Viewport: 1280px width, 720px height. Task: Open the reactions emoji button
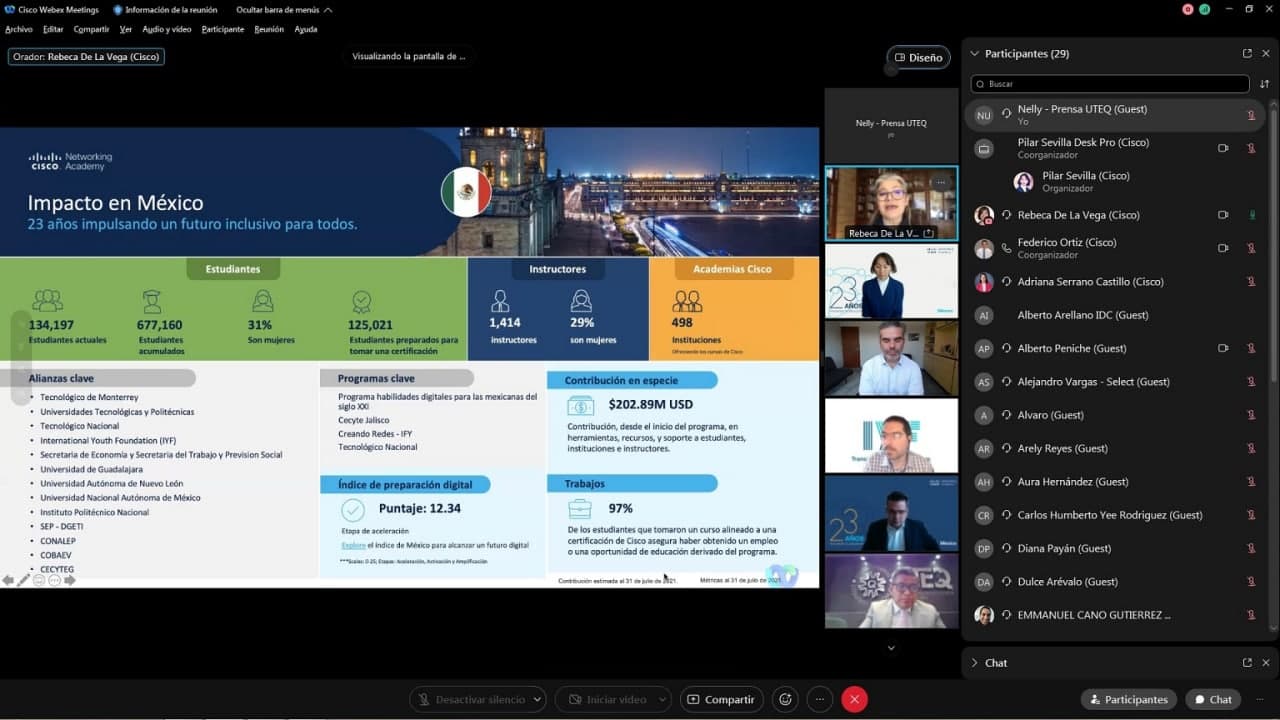pos(786,700)
